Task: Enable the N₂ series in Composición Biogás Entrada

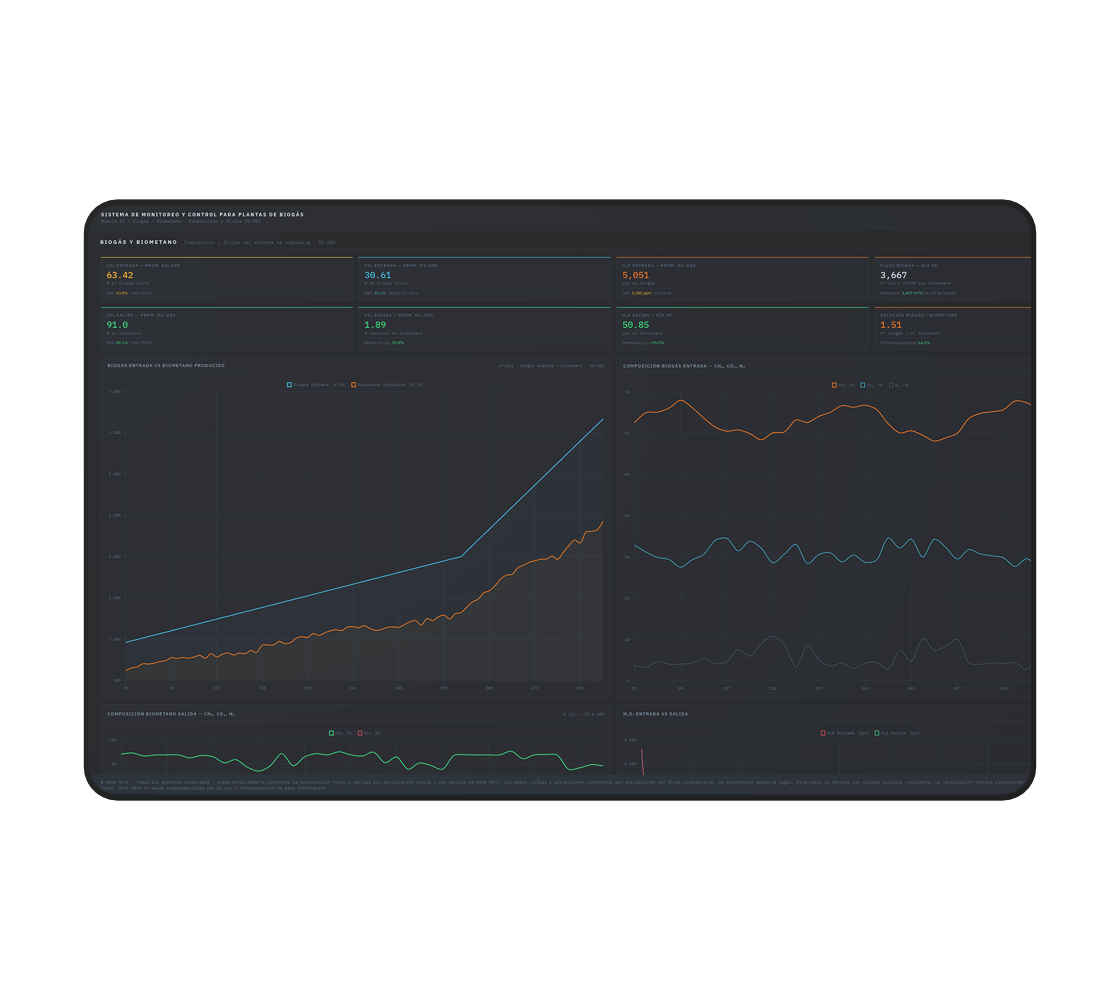Action: click(x=892, y=385)
